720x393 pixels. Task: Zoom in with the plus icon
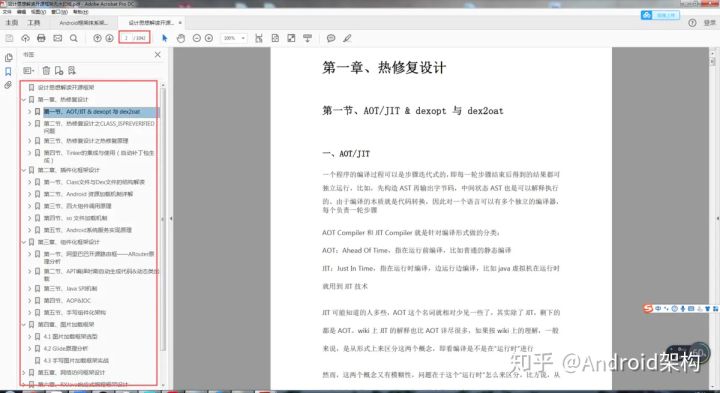point(209,39)
